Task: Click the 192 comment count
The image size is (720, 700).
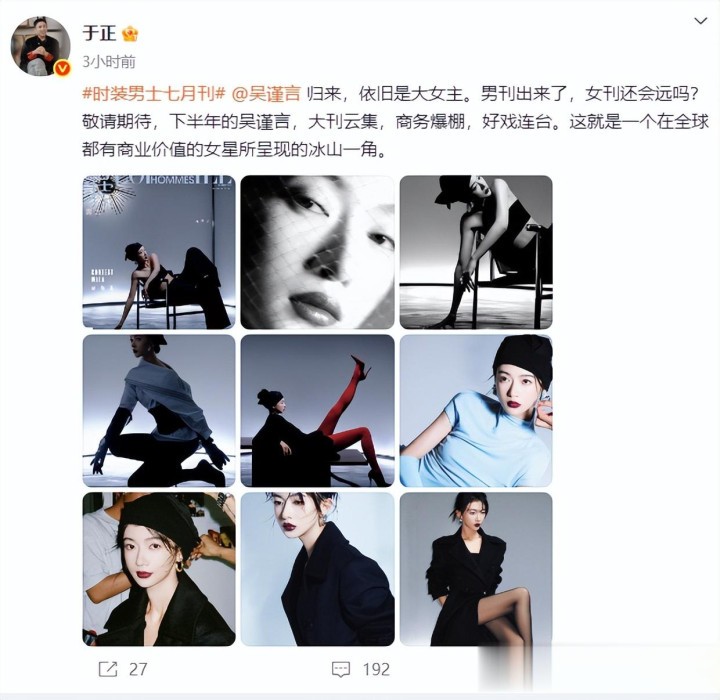Action: pyautogui.click(x=376, y=669)
